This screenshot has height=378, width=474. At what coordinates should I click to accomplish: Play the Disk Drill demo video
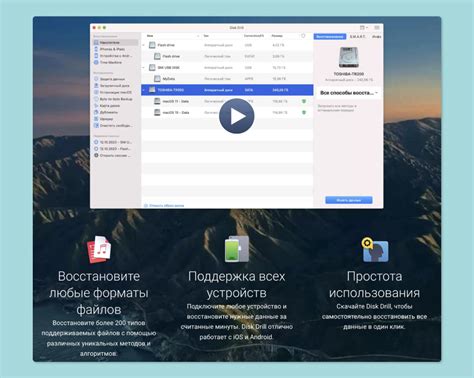(237, 116)
